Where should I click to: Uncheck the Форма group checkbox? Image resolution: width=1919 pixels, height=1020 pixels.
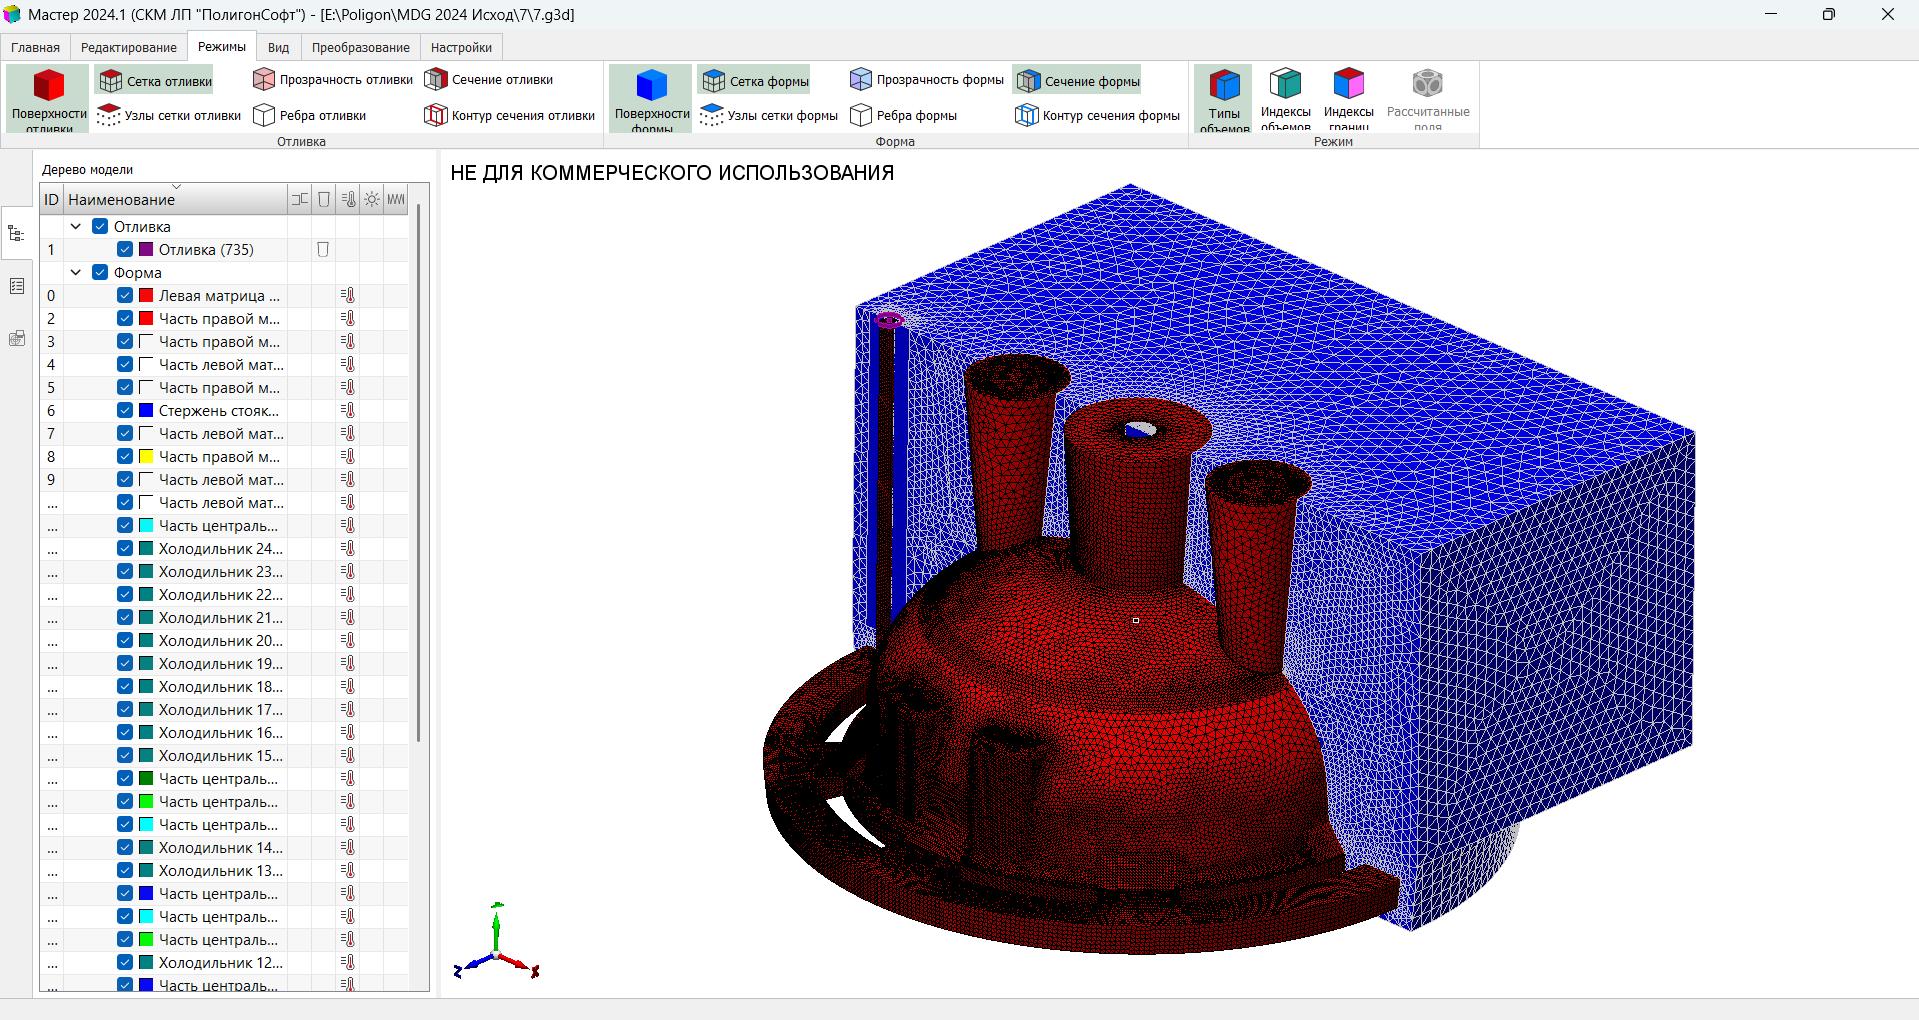(x=100, y=272)
